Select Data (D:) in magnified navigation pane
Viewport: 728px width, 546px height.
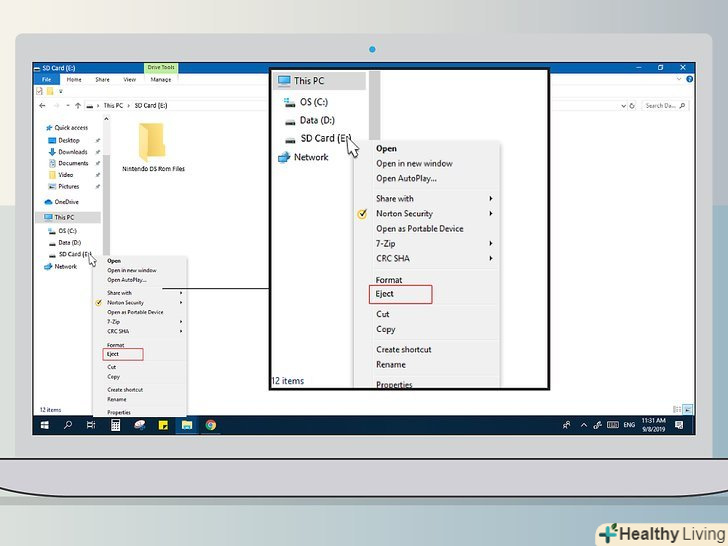coord(311,121)
